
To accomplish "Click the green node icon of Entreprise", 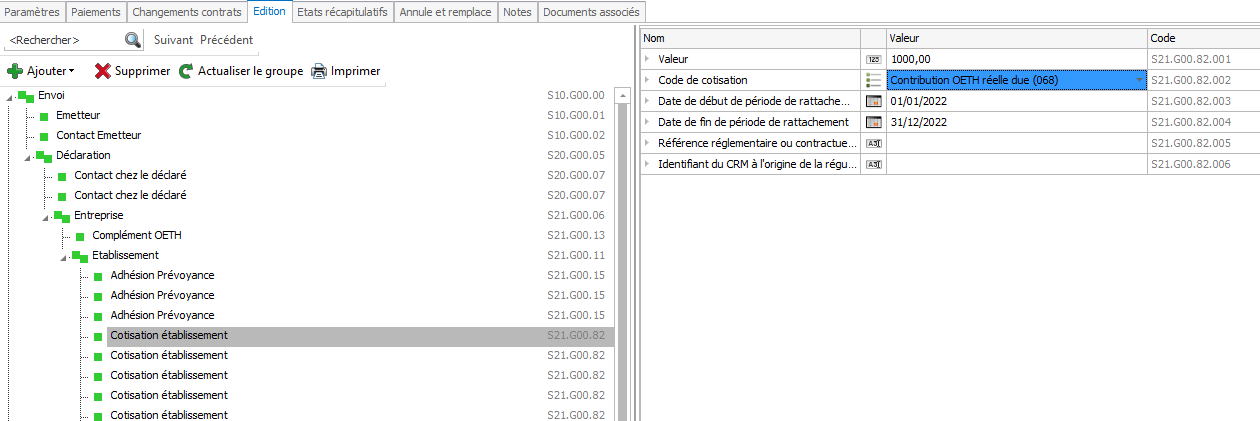I will (62, 216).
